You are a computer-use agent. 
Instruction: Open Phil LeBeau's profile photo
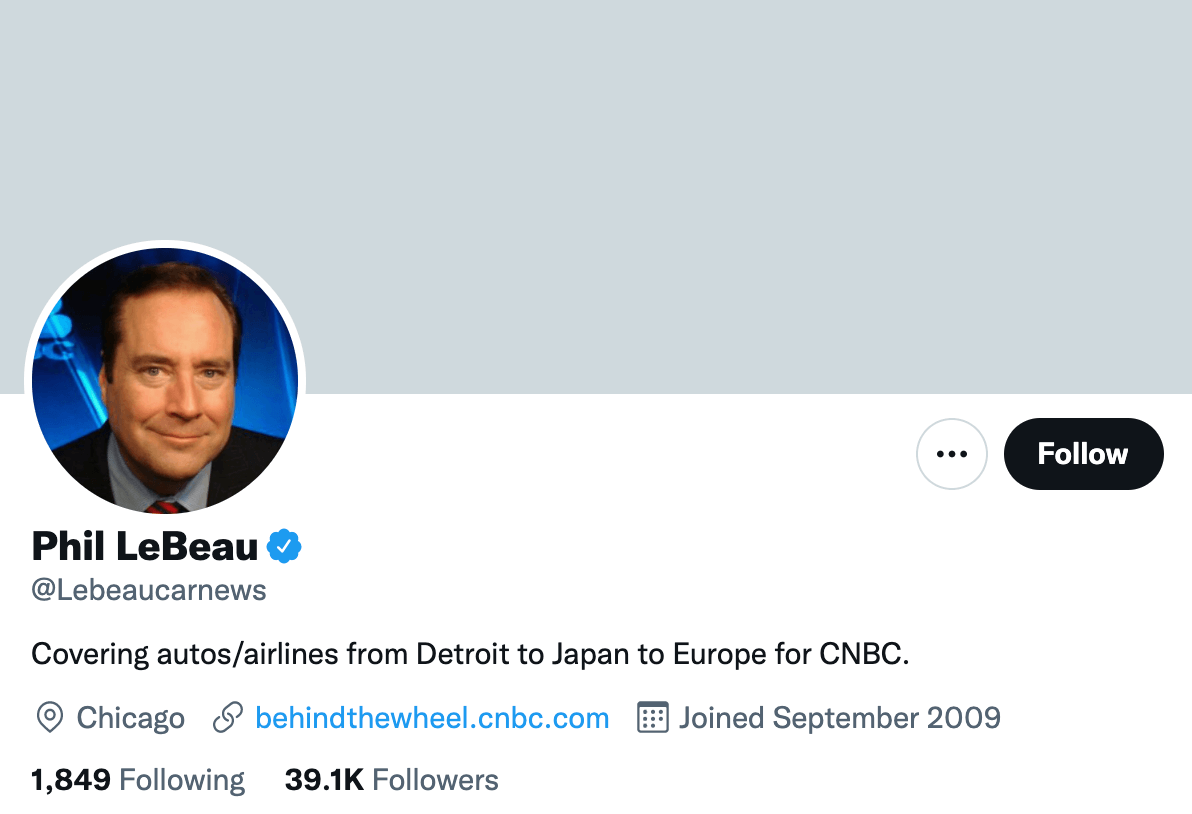point(165,381)
